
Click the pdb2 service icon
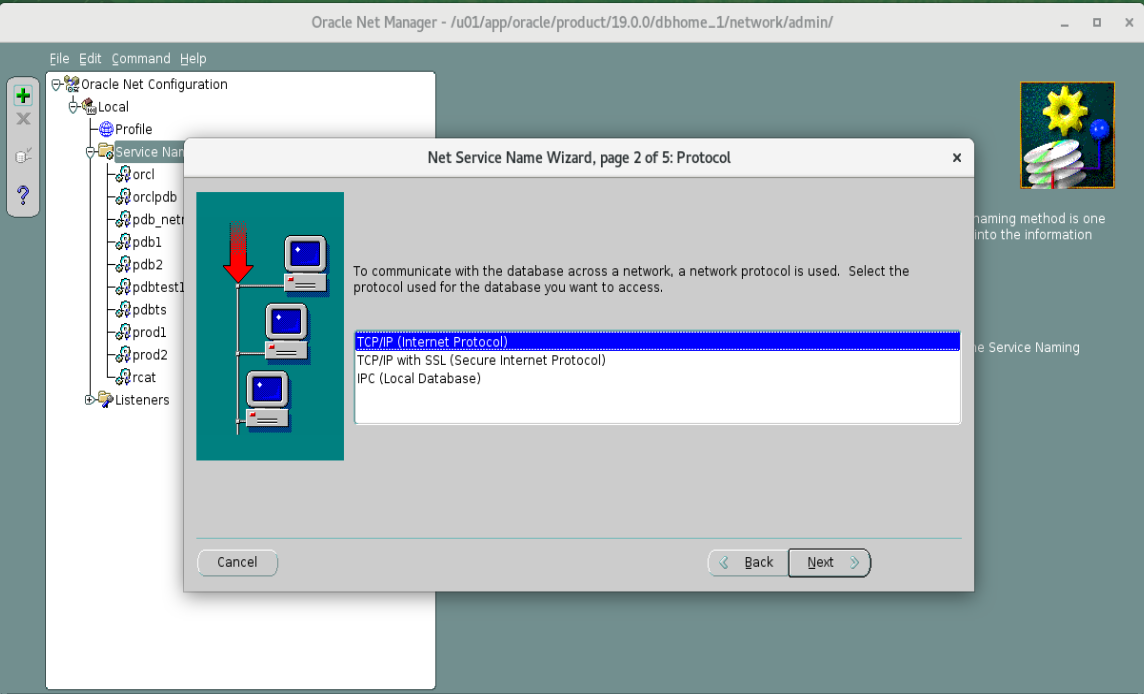tap(123, 265)
